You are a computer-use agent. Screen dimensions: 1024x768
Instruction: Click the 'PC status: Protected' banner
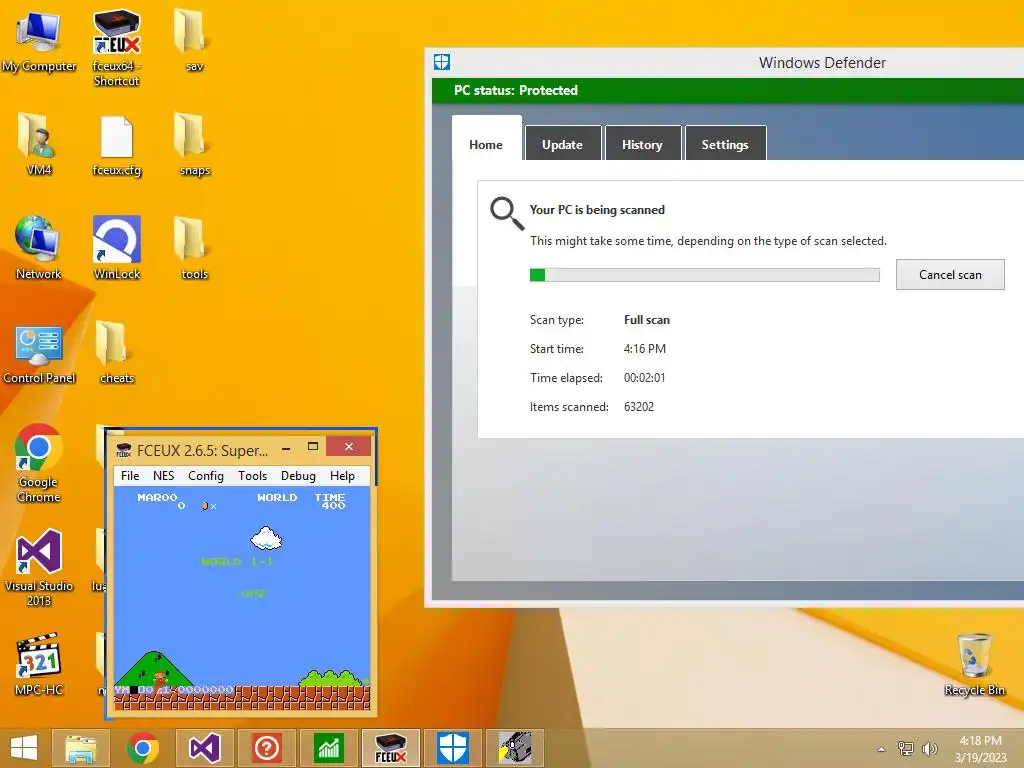728,90
